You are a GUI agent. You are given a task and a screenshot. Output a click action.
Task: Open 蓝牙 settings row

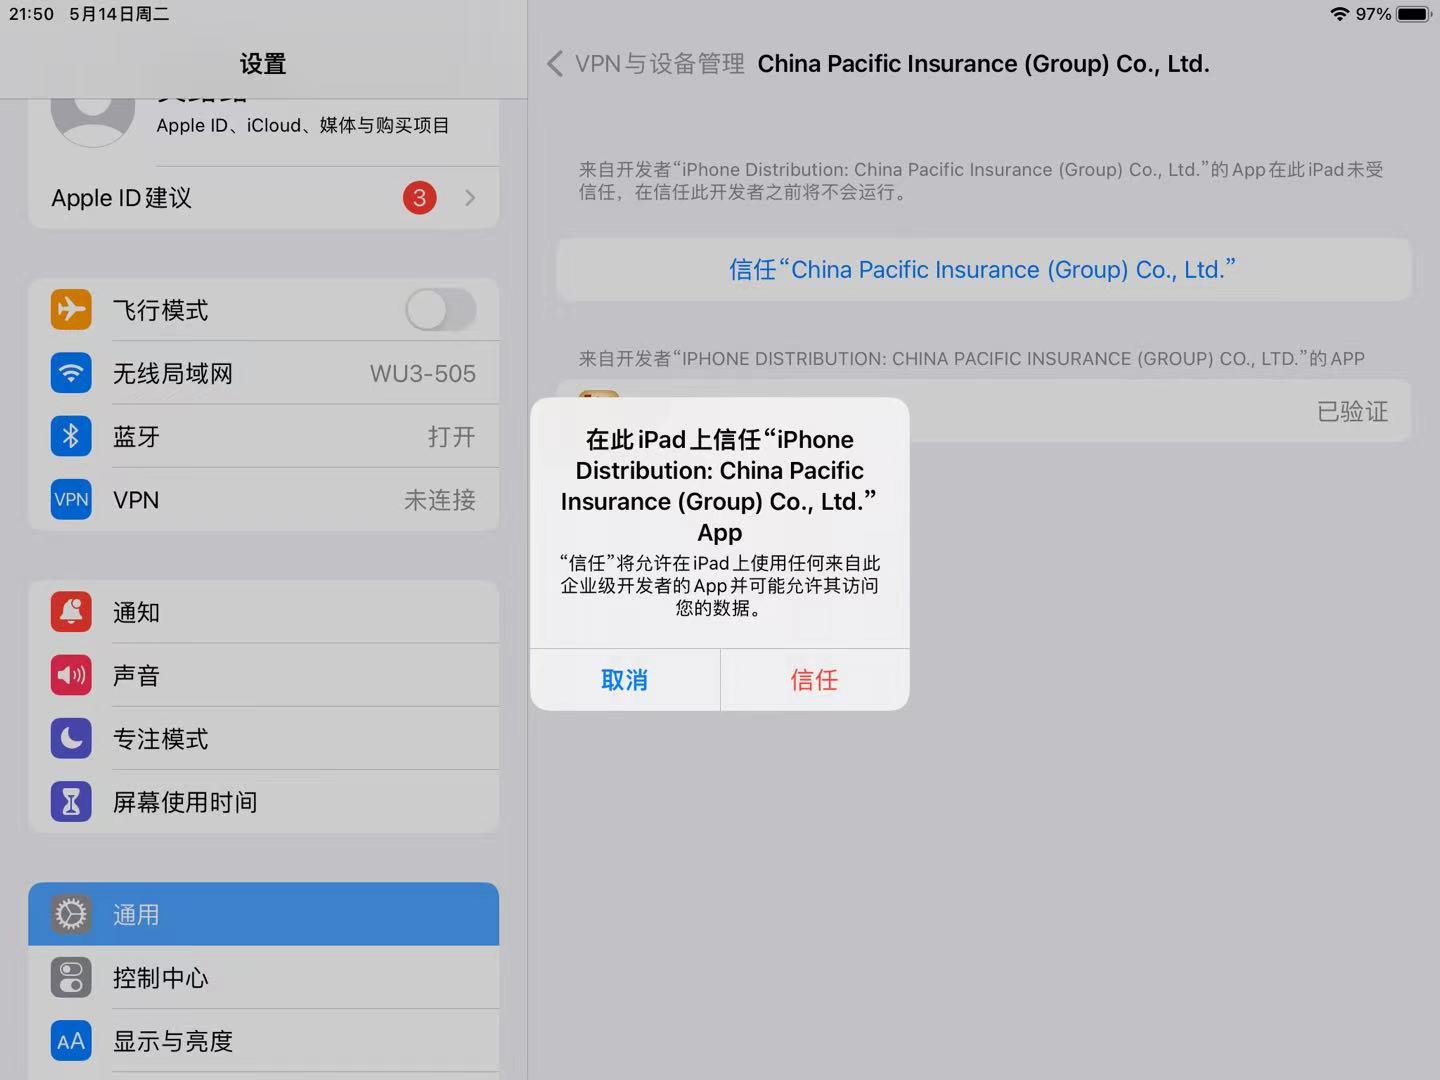264,436
